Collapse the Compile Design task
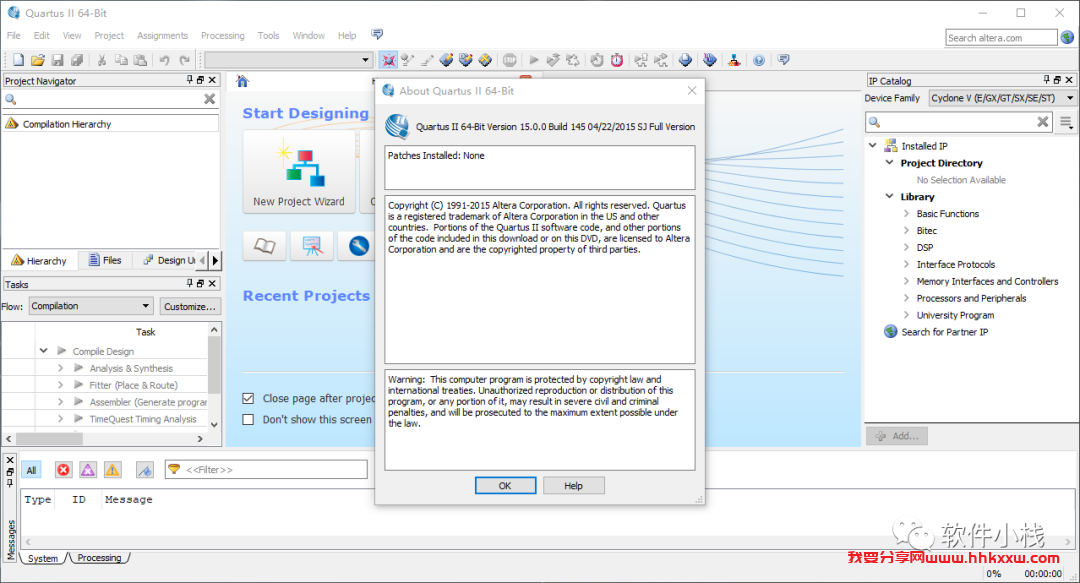Image resolution: width=1080 pixels, height=583 pixels. 44,351
